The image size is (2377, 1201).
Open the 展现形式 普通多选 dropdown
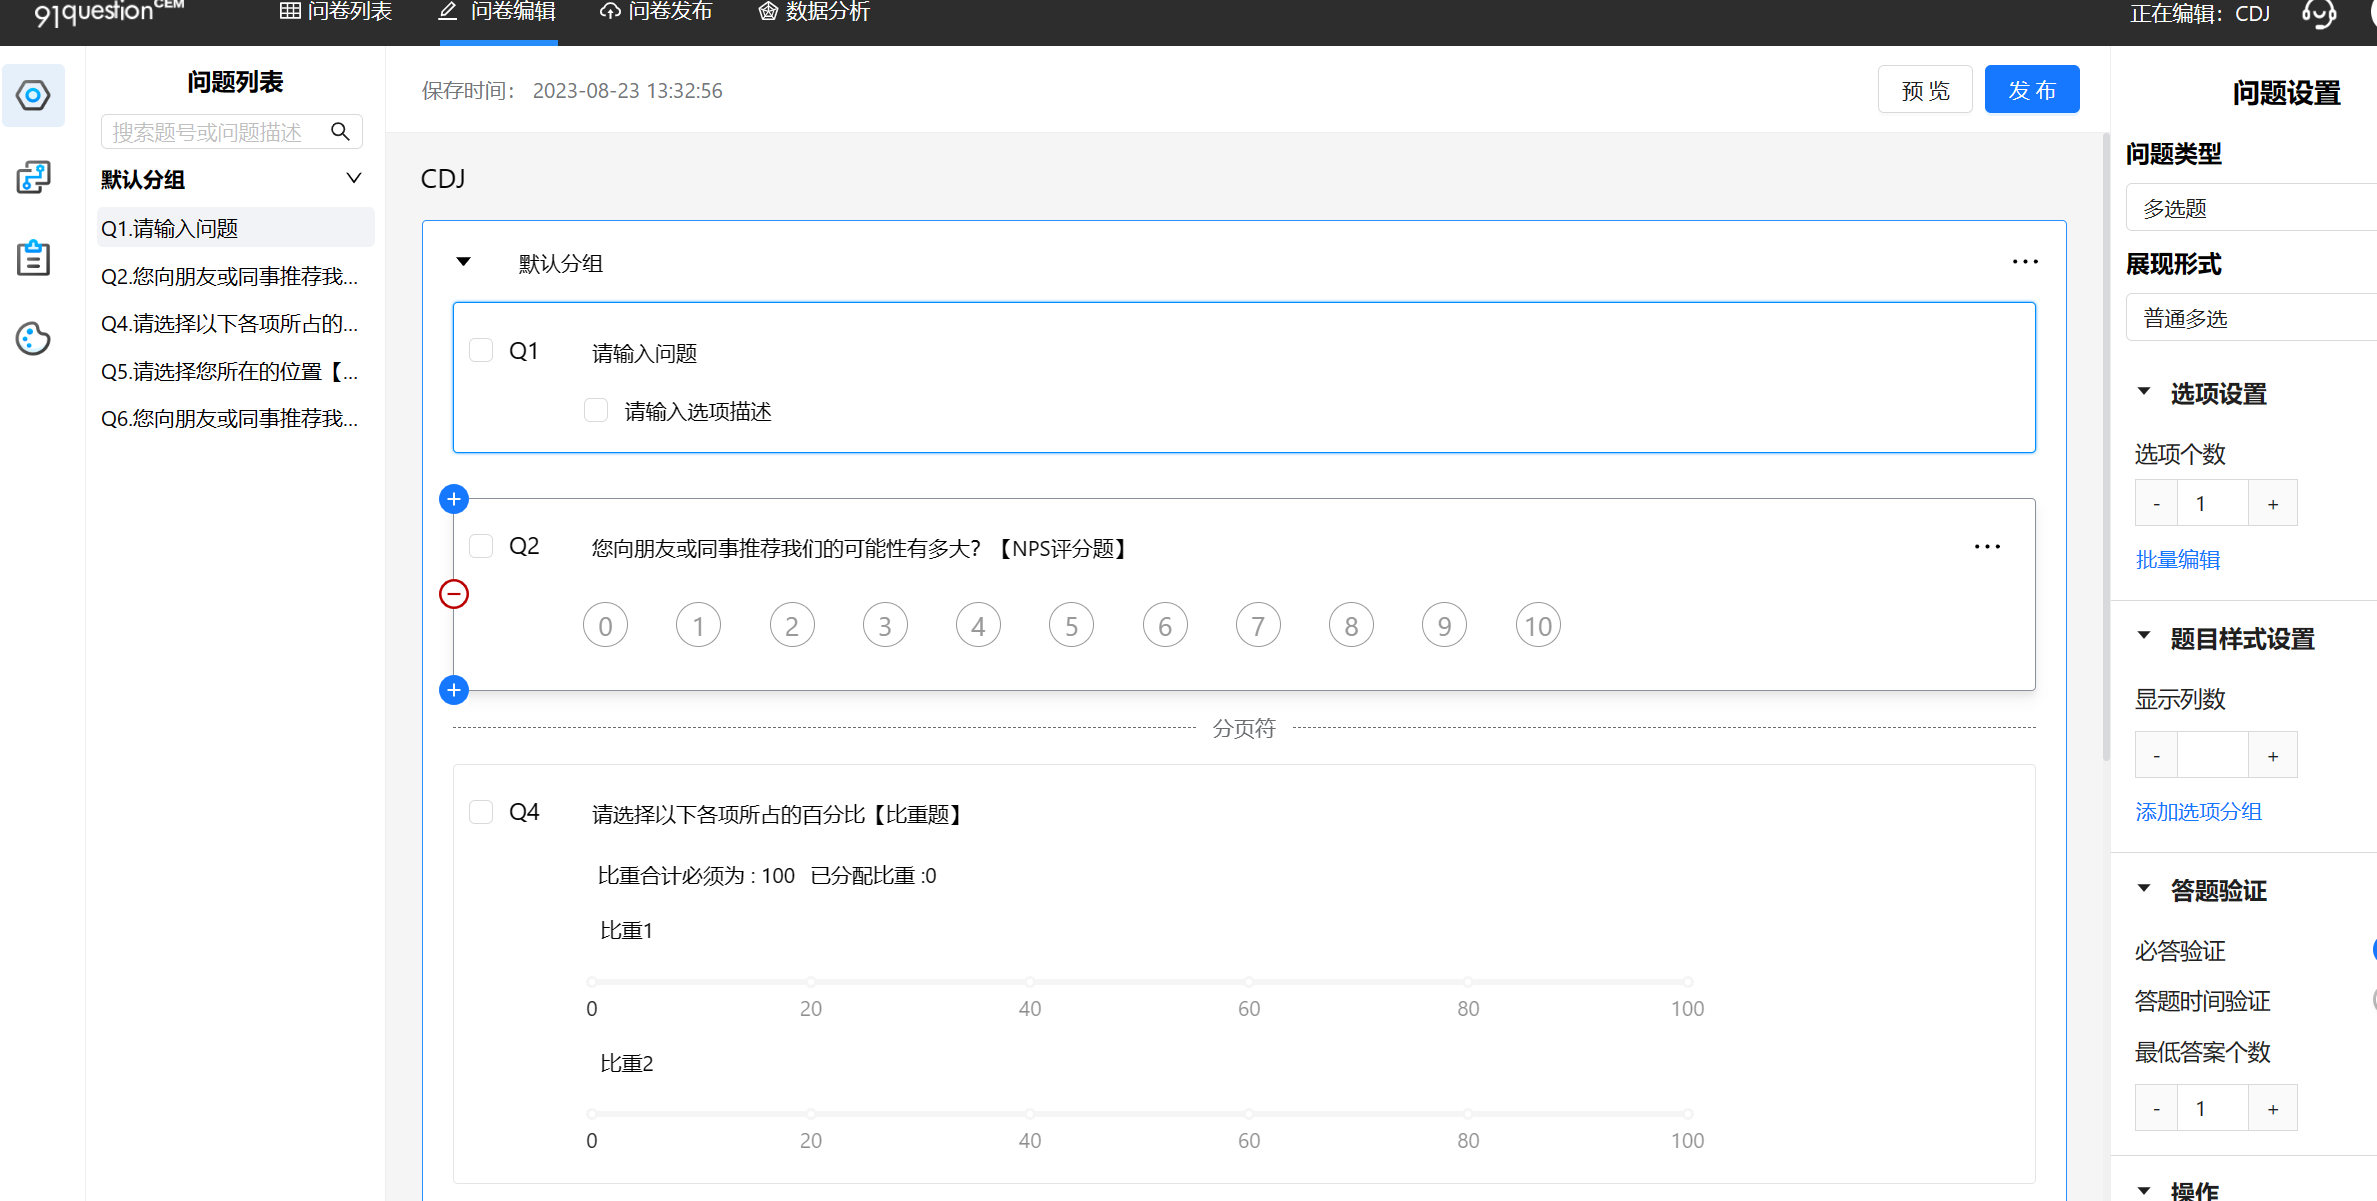coord(2251,318)
